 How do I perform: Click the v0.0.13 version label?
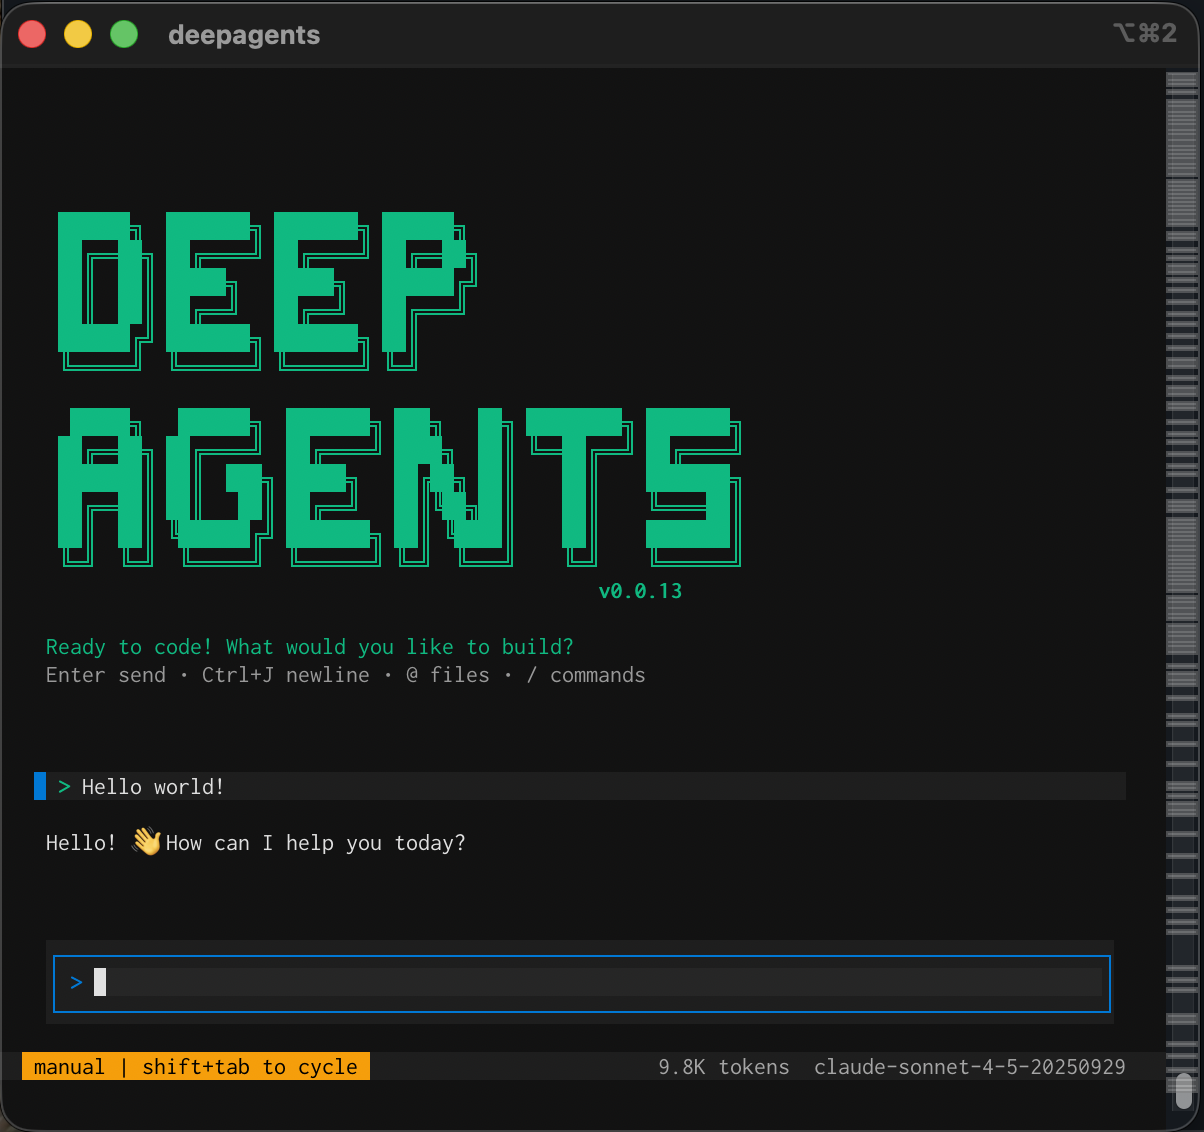point(639,590)
